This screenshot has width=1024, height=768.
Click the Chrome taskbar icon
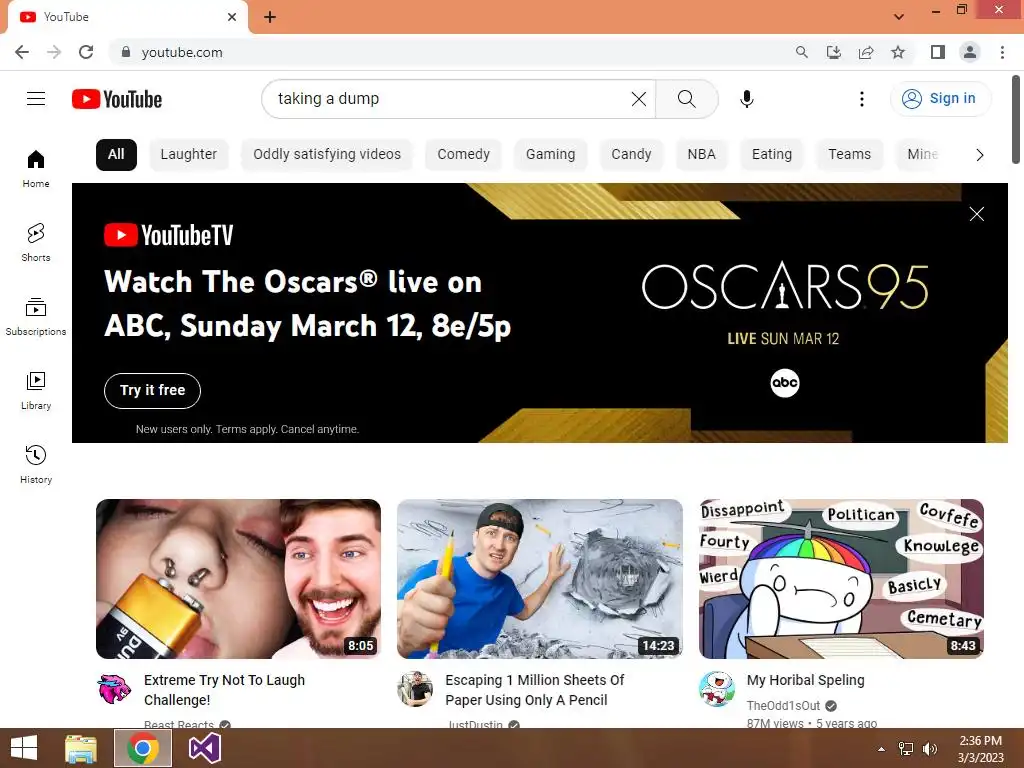point(143,748)
